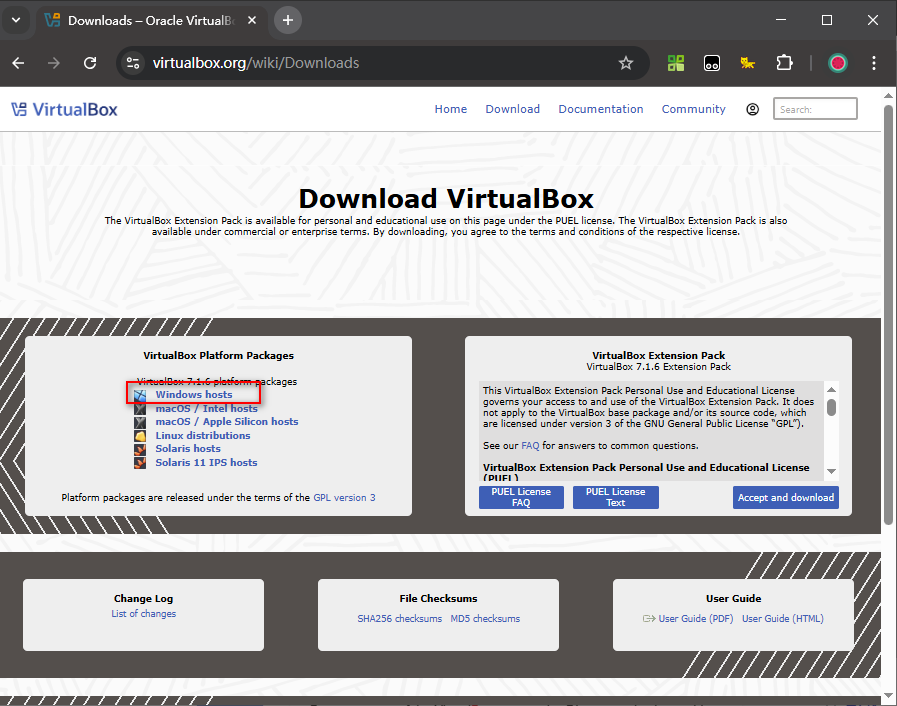Image resolution: width=897 pixels, height=706 pixels.
Task: Click the Solaris 11 IPS hosts icon
Action: pyautogui.click(x=140, y=463)
